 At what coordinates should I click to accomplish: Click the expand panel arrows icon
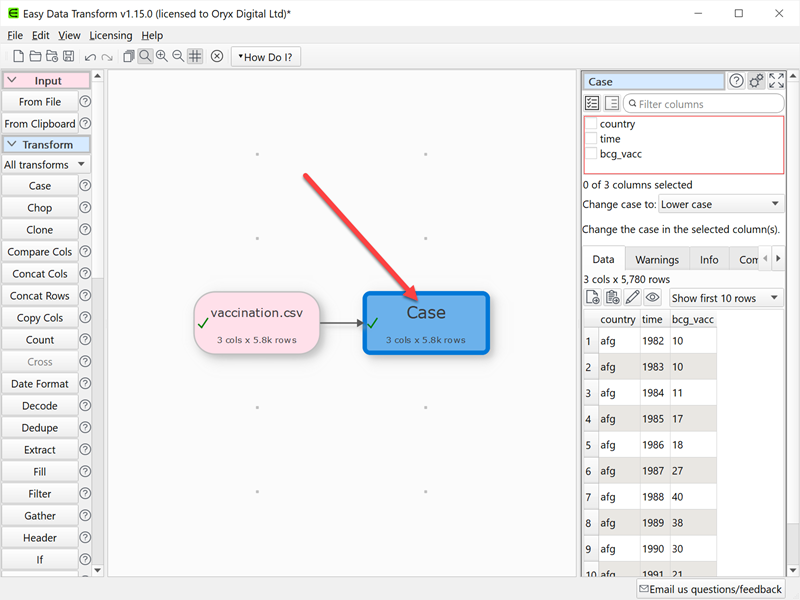776,82
